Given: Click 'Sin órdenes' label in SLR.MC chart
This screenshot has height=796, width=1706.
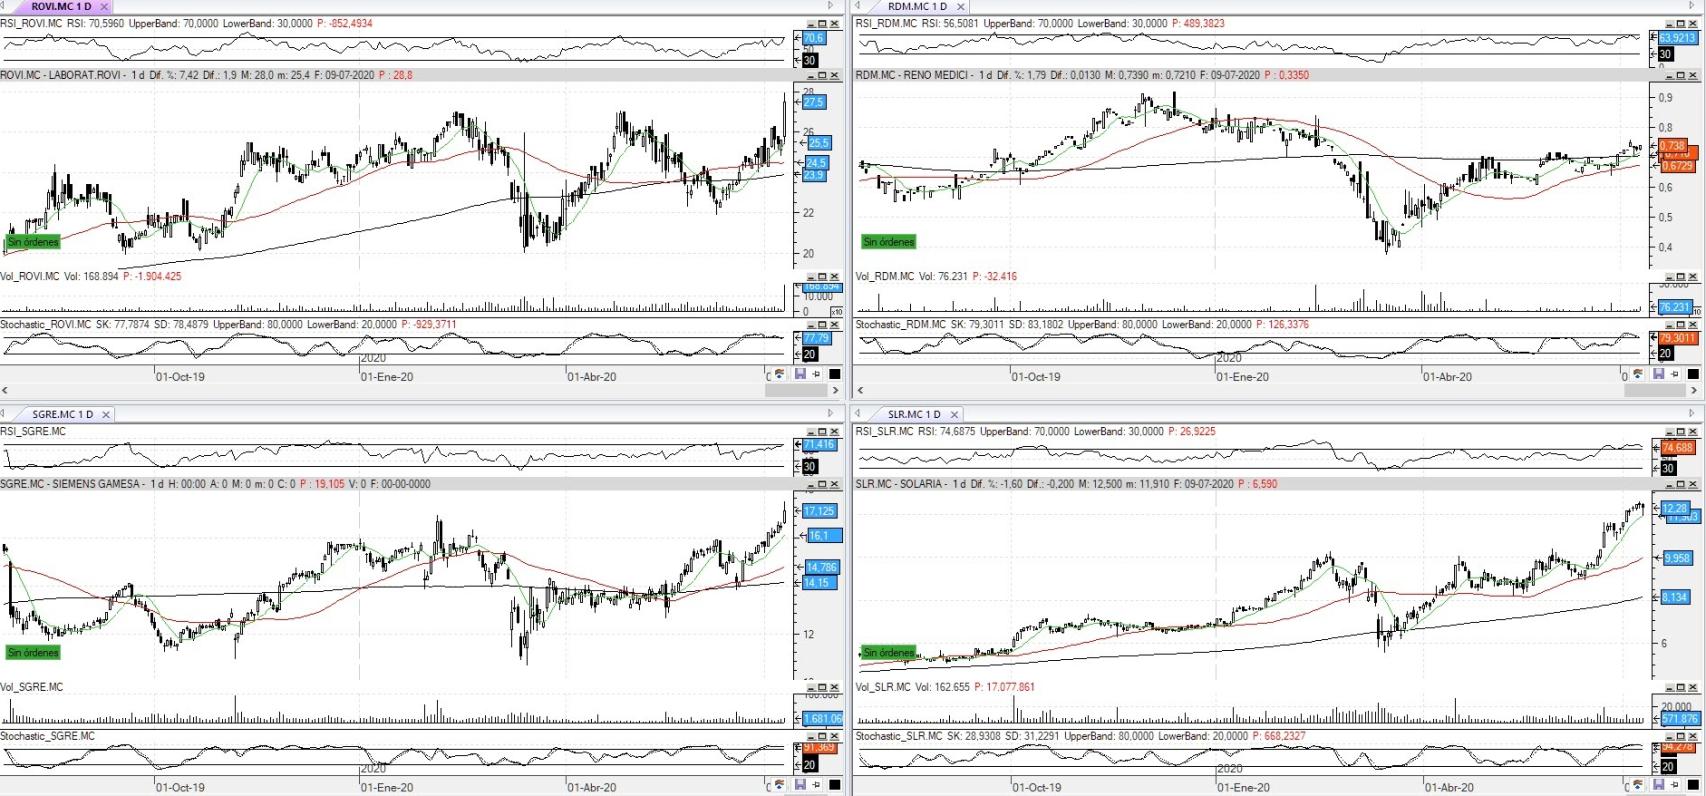Looking at the screenshot, I should tap(889, 653).
